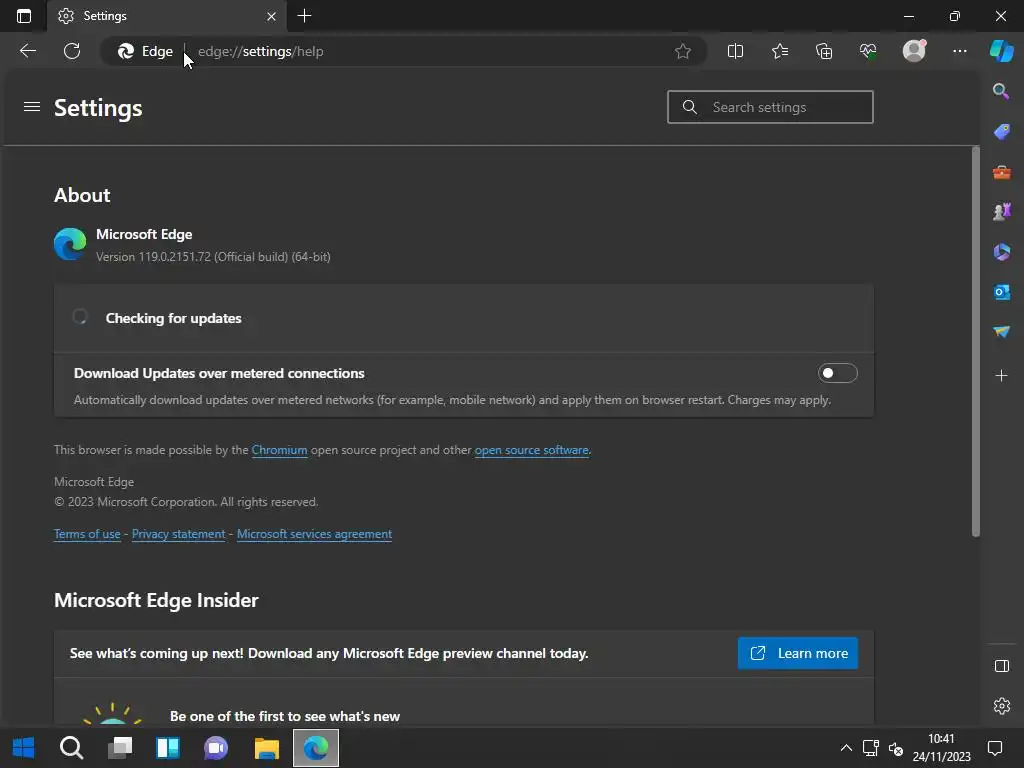
Task: Click the copyright 2023 Microsoft Corporation text
Action: [x=186, y=502]
